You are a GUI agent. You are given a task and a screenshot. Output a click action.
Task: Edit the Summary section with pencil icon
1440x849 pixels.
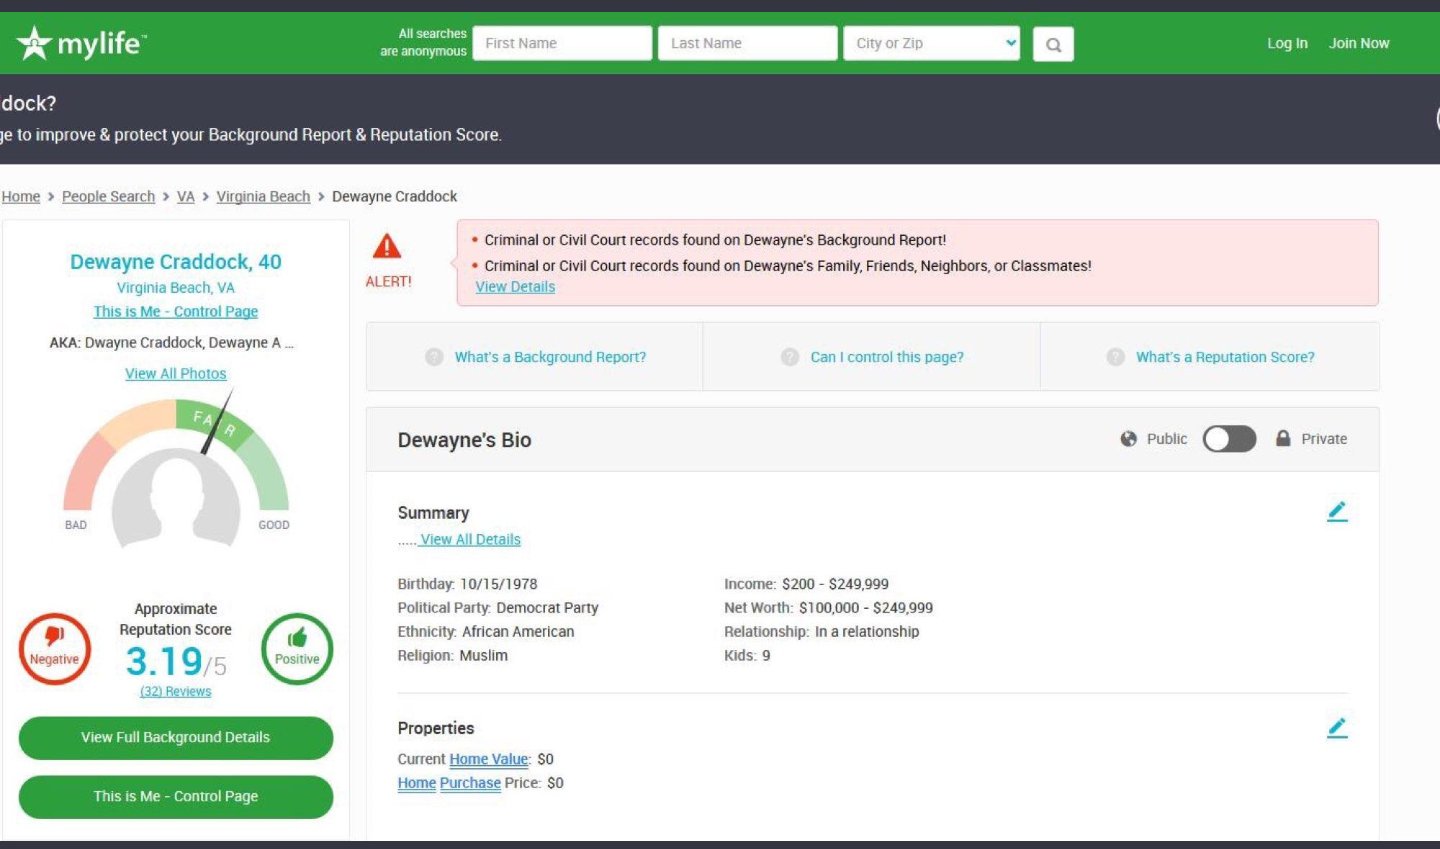1337,512
